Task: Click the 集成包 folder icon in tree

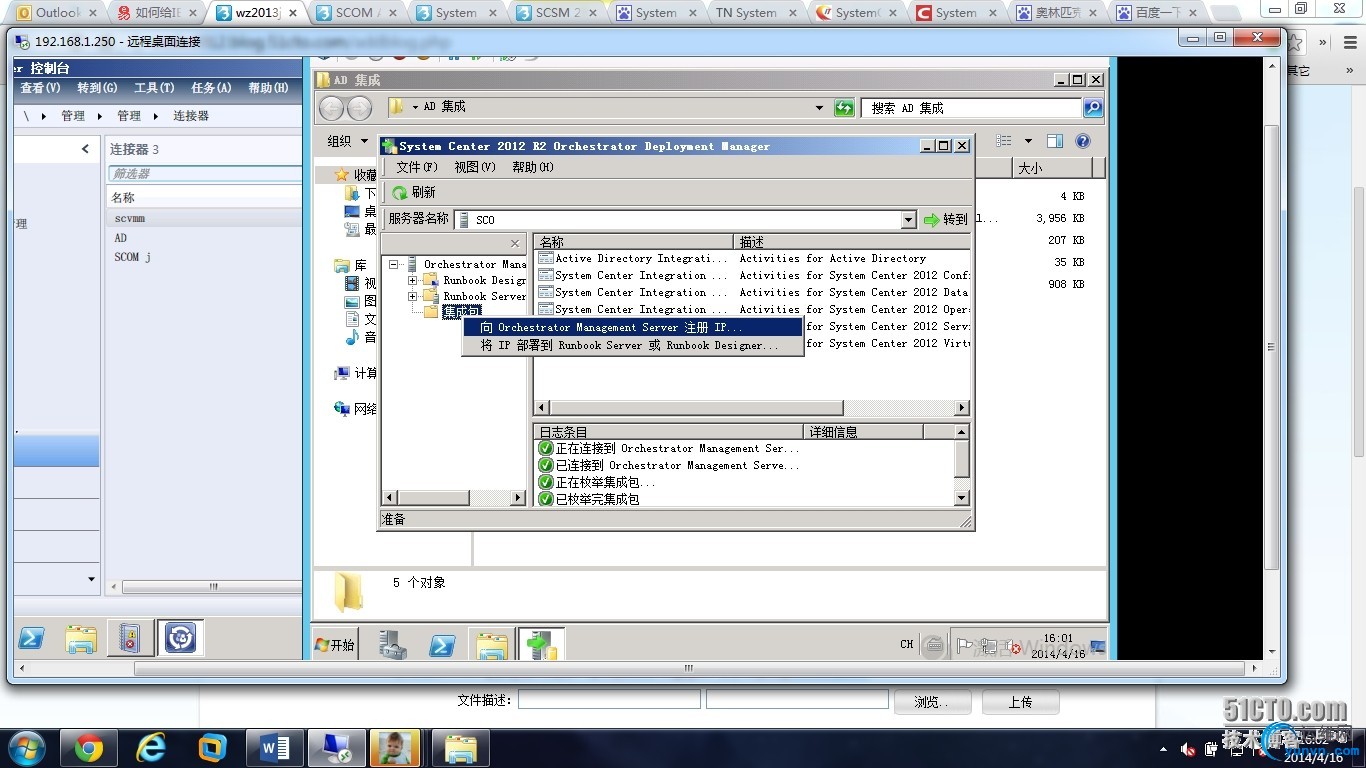Action: (x=432, y=312)
